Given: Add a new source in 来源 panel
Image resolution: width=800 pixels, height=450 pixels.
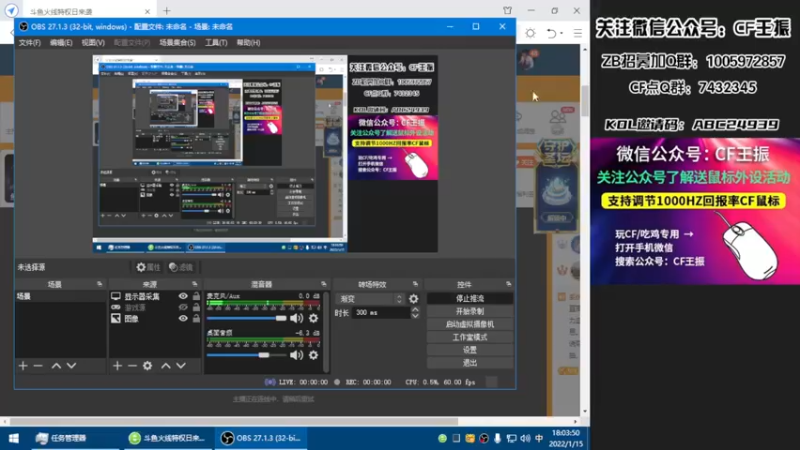Looking at the screenshot, I should [117, 366].
